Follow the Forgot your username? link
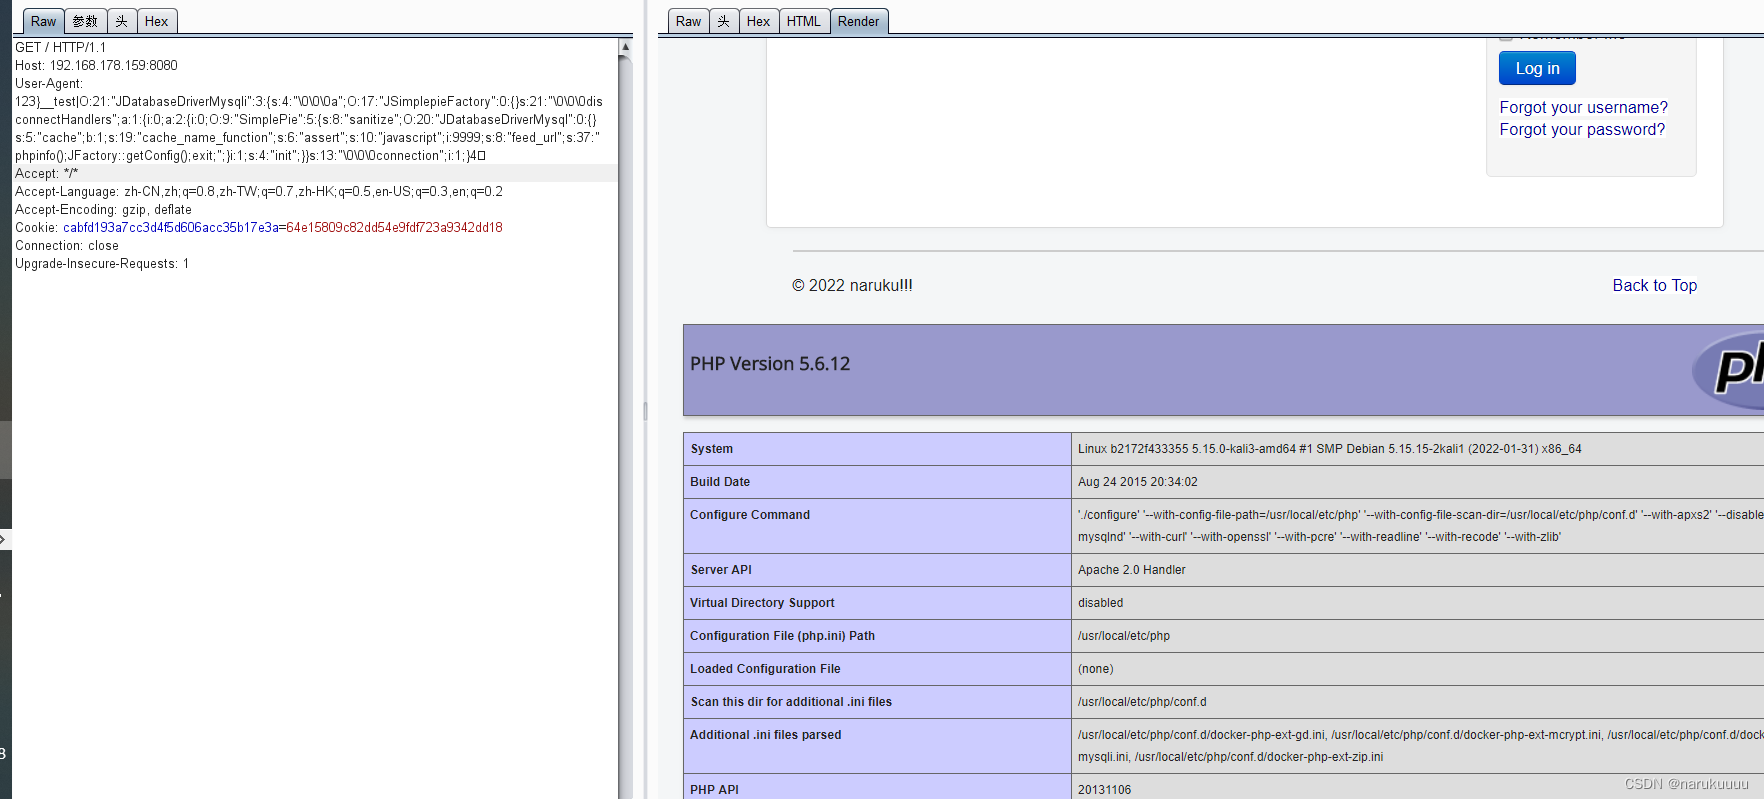The height and width of the screenshot is (799, 1764). tap(1583, 107)
